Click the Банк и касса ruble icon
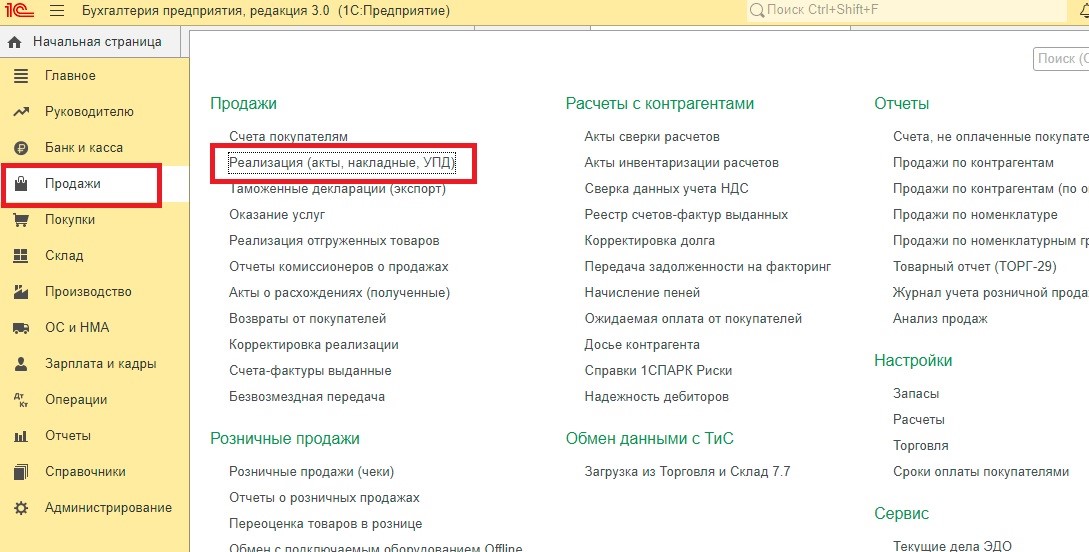Viewport: 1089px width, 552px height. [x=22, y=148]
